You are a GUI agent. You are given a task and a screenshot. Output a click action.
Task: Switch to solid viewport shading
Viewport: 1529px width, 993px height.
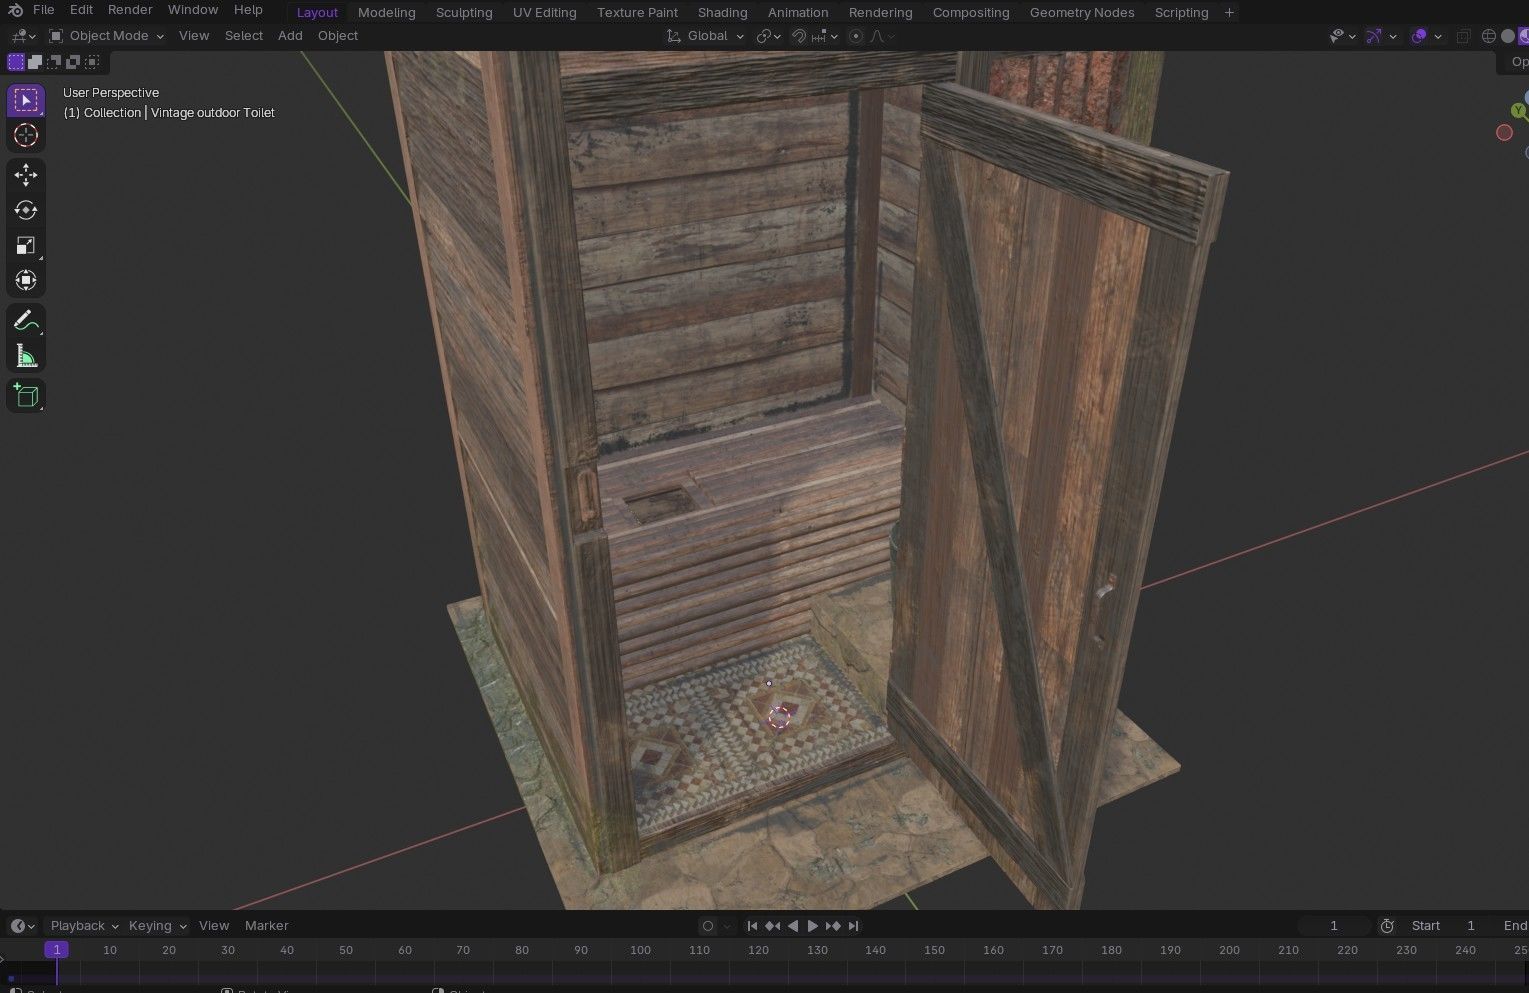pyautogui.click(x=1508, y=36)
